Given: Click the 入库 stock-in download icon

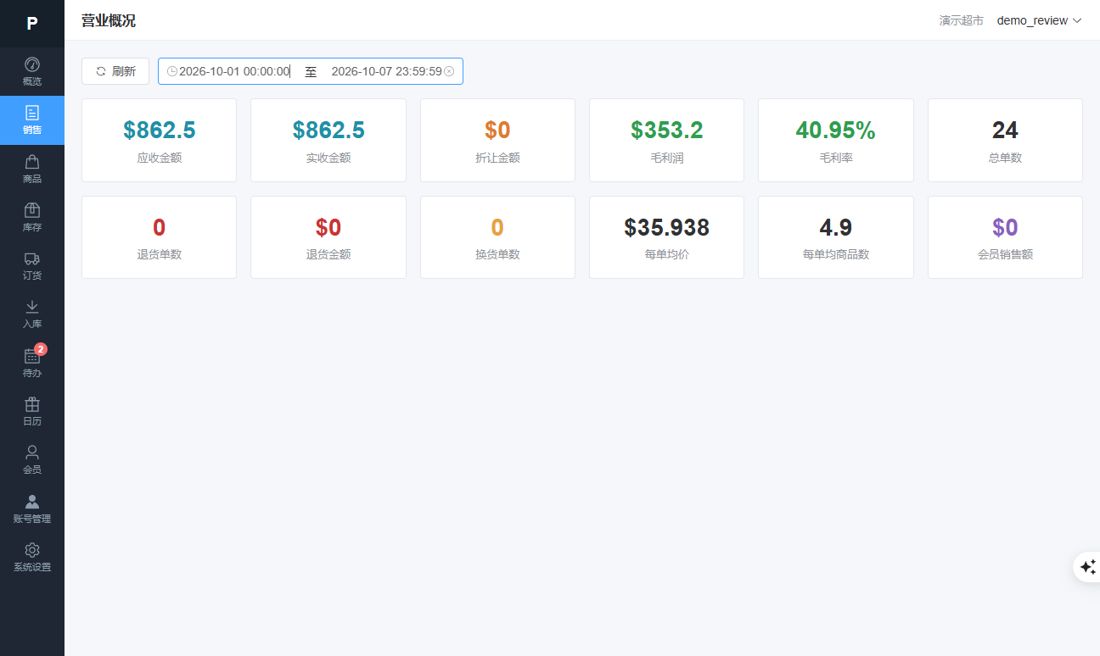Looking at the screenshot, I should click(32, 314).
